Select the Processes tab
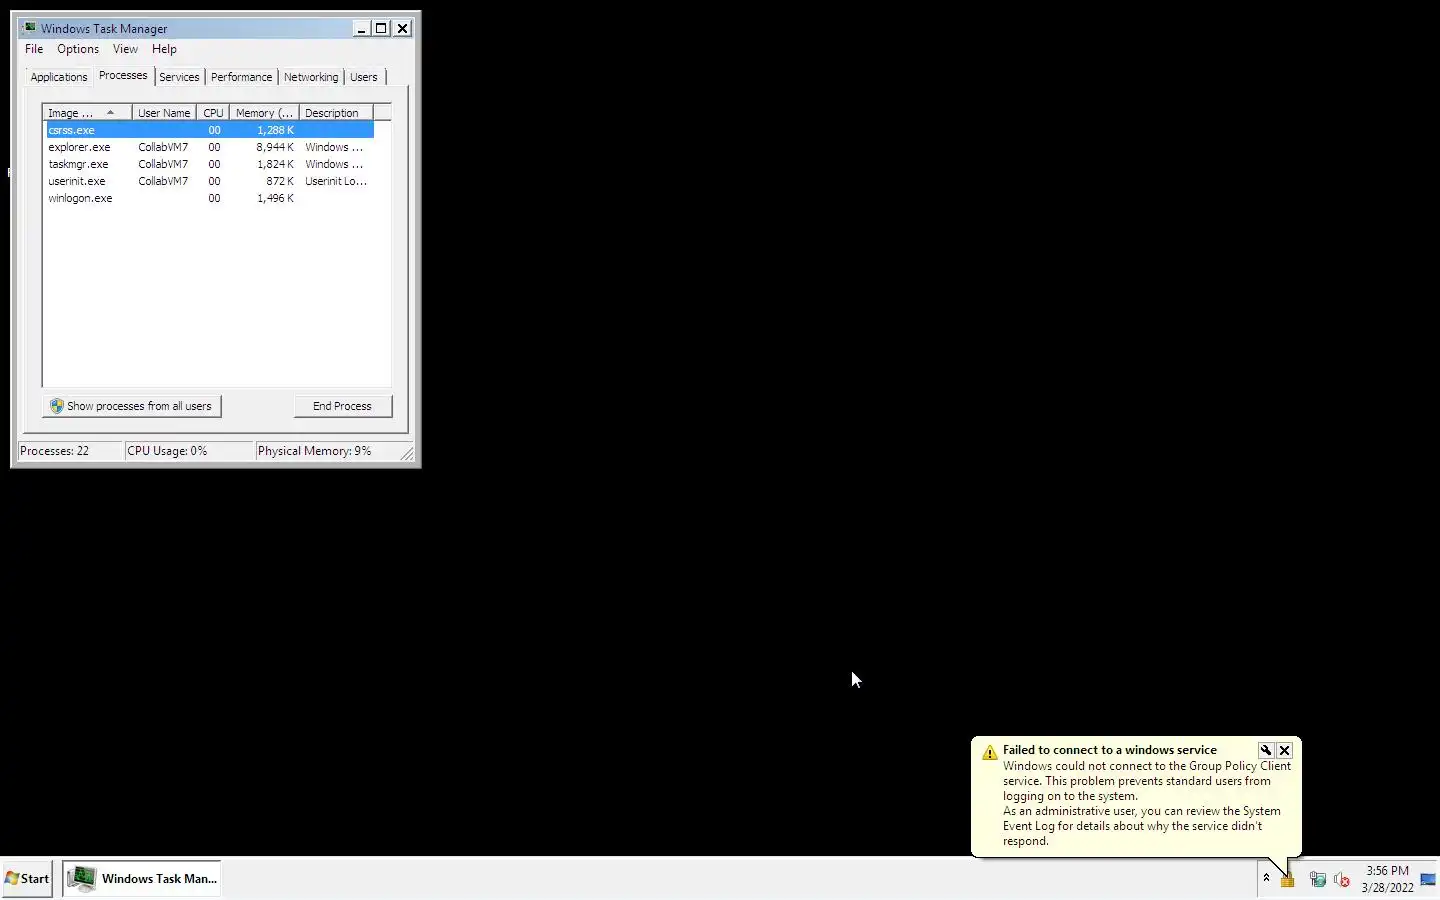The height and width of the screenshot is (900, 1440). point(123,76)
